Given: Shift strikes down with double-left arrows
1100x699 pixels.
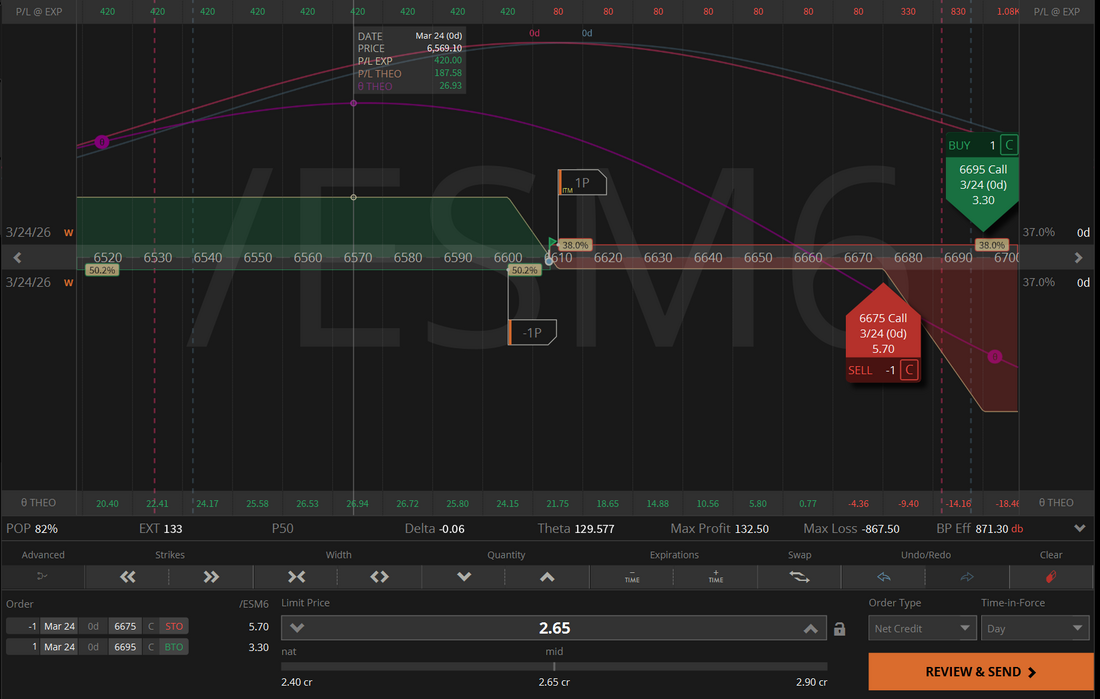Looking at the screenshot, I should point(127,577).
